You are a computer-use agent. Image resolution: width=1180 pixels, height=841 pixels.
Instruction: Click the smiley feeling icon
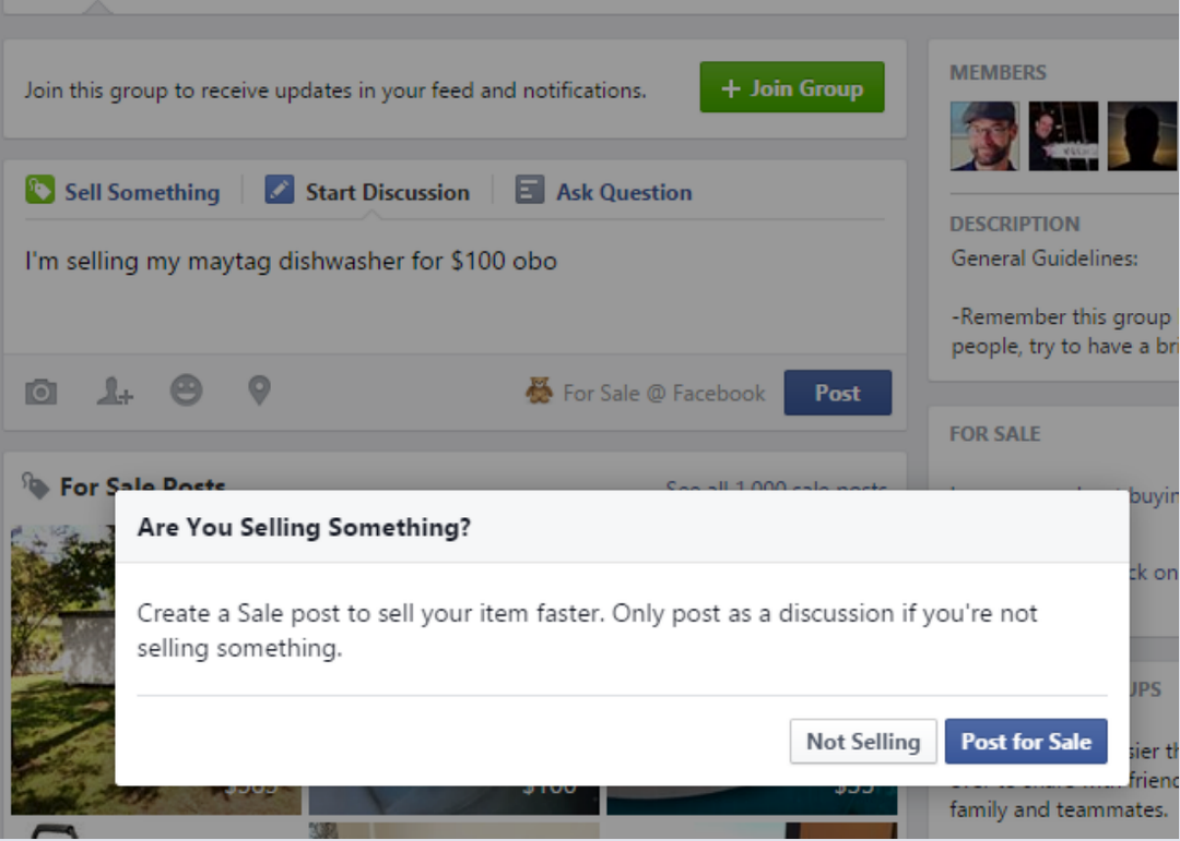point(186,390)
